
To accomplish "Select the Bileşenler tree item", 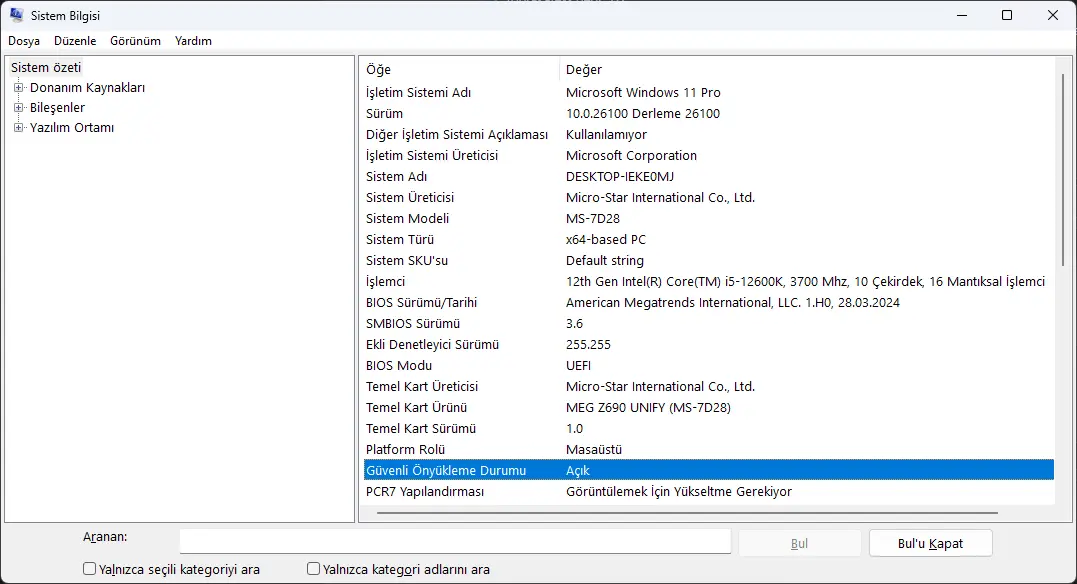I will (x=57, y=107).
